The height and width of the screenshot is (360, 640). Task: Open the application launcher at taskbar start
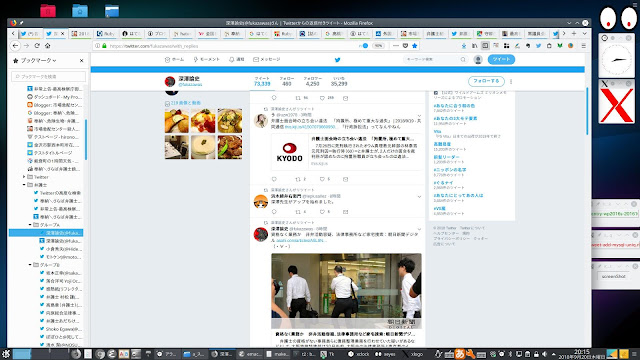[6, 354]
